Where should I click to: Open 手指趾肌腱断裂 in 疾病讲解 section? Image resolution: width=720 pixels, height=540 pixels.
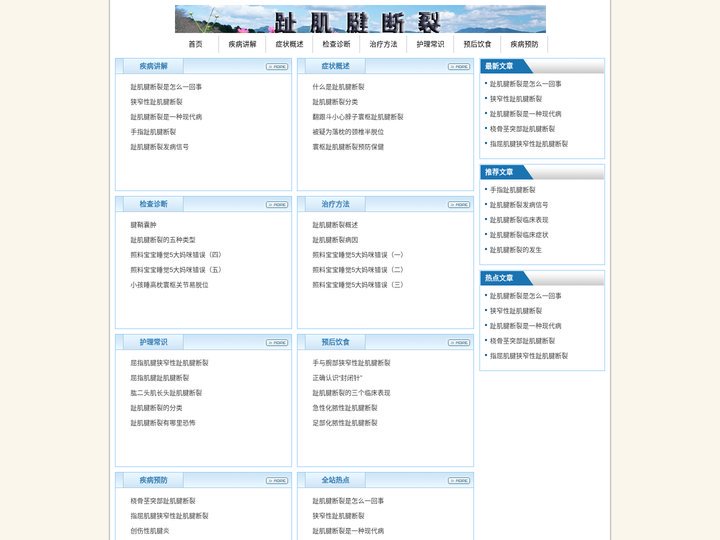click(x=153, y=132)
